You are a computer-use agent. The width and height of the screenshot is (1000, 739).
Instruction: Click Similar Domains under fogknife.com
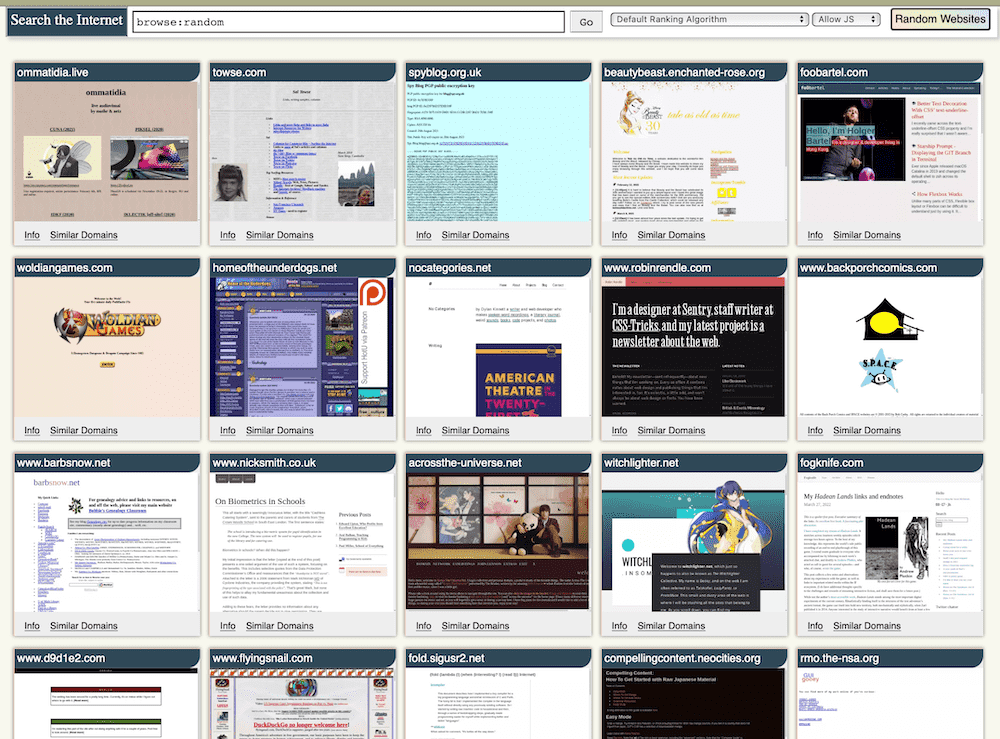(867, 626)
